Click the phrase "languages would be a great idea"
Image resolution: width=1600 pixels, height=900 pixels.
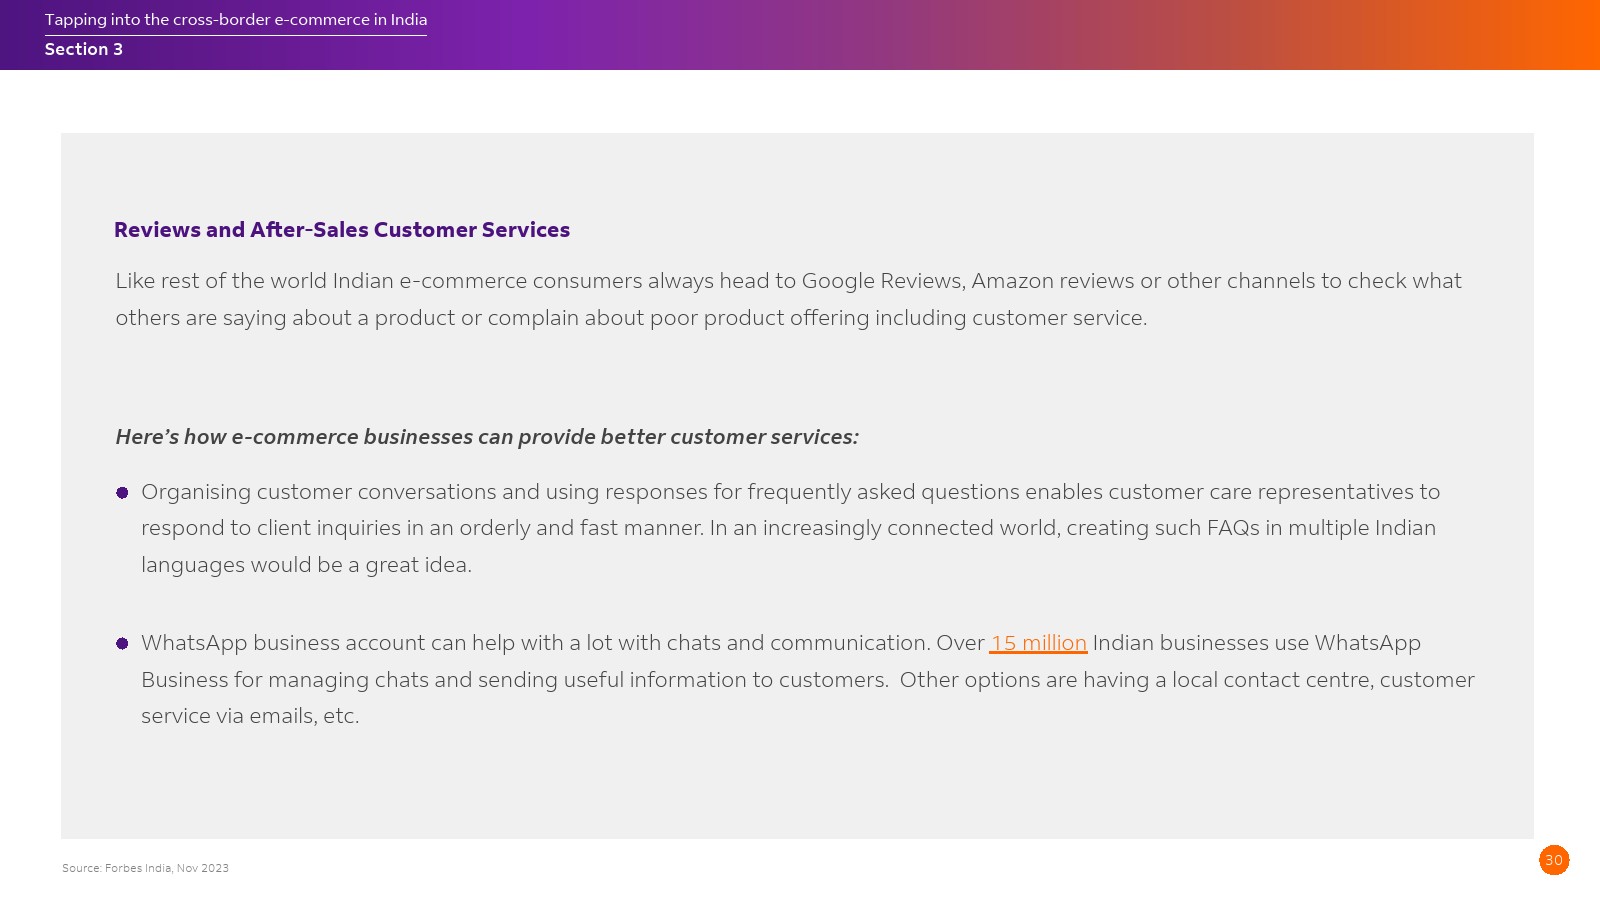306,565
